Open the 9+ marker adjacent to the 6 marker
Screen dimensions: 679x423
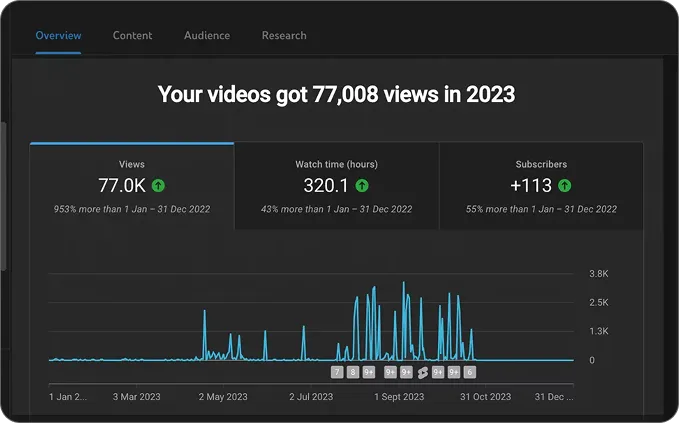coord(454,372)
